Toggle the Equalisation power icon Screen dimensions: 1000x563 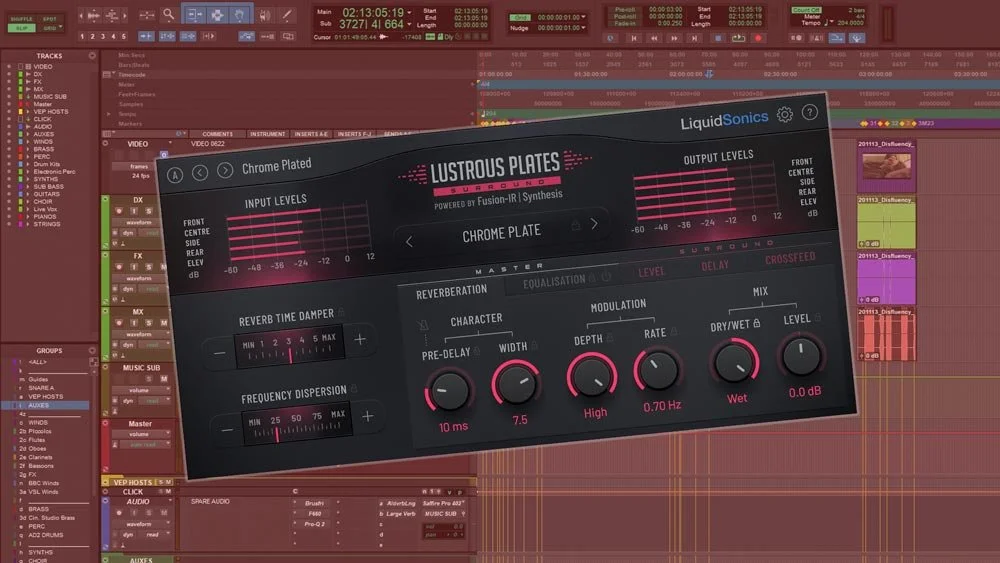tap(606, 276)
